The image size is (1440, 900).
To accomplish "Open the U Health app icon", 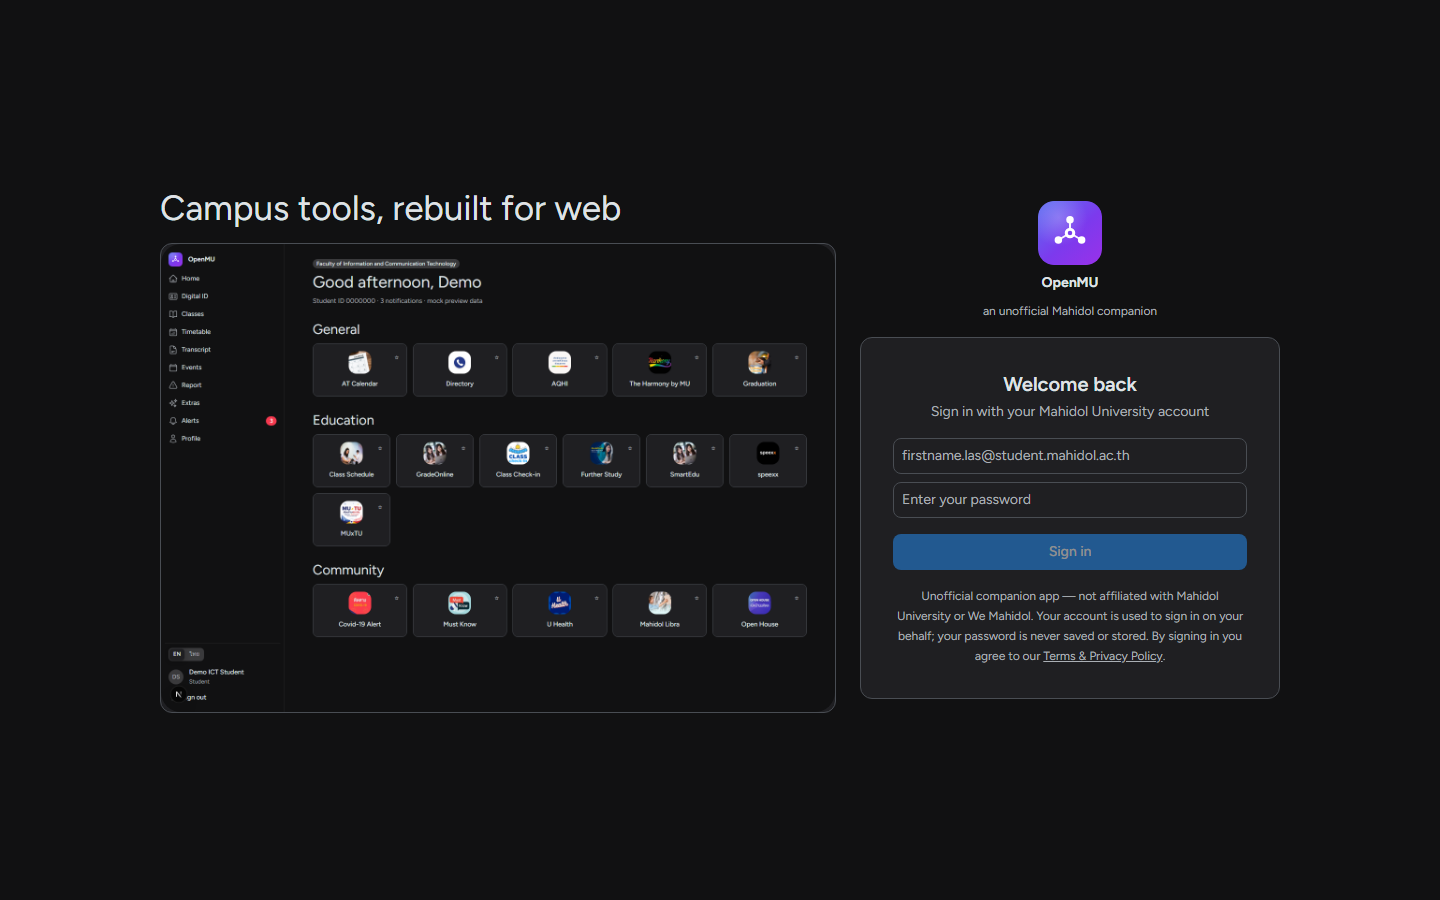I will click(x=560, y=603).
